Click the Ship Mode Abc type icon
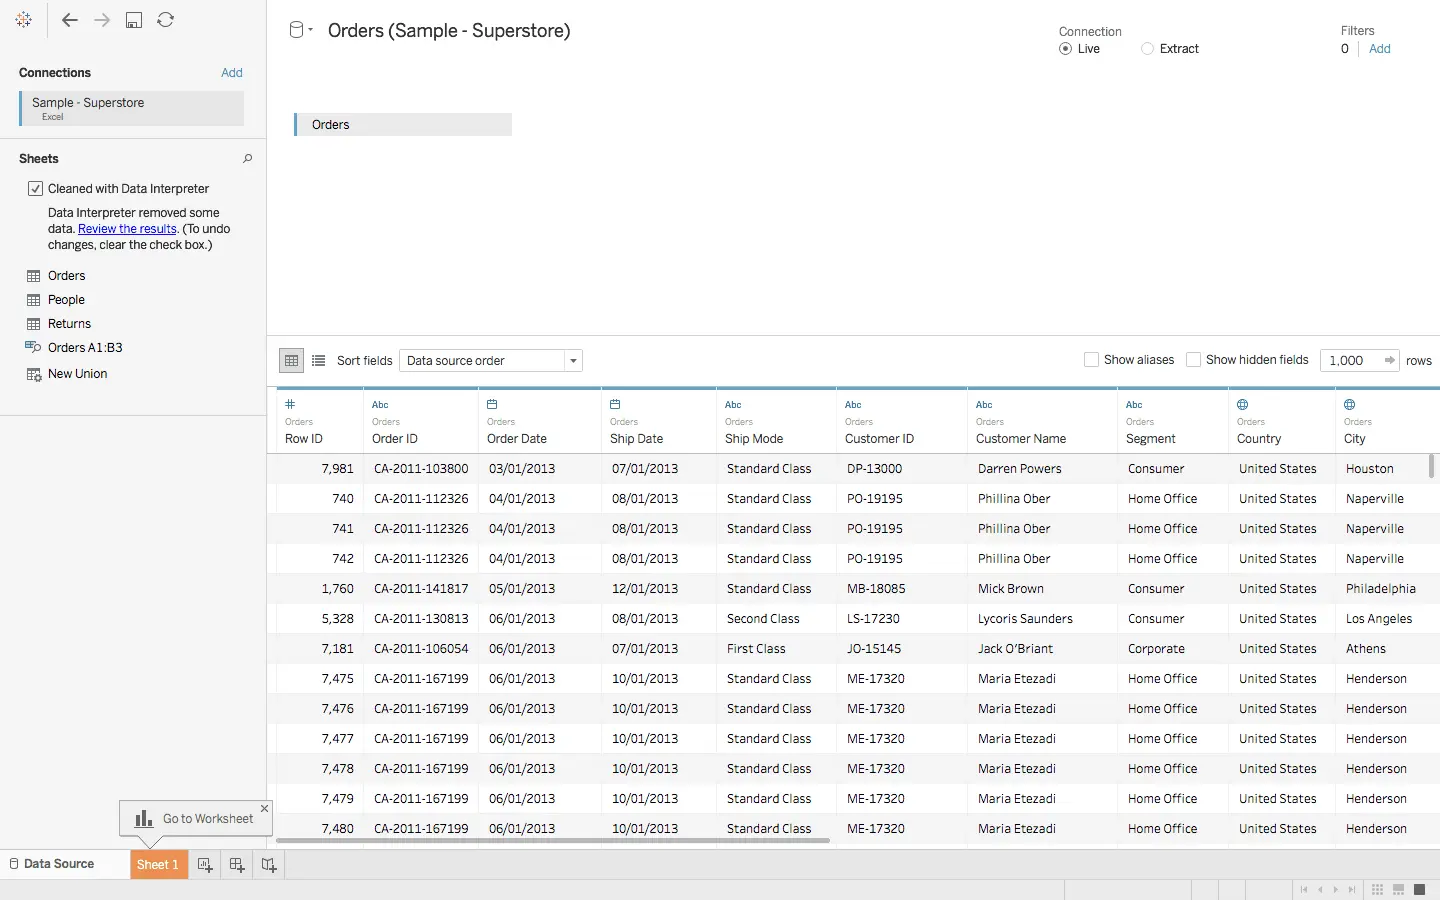 (x=733, y=404)
